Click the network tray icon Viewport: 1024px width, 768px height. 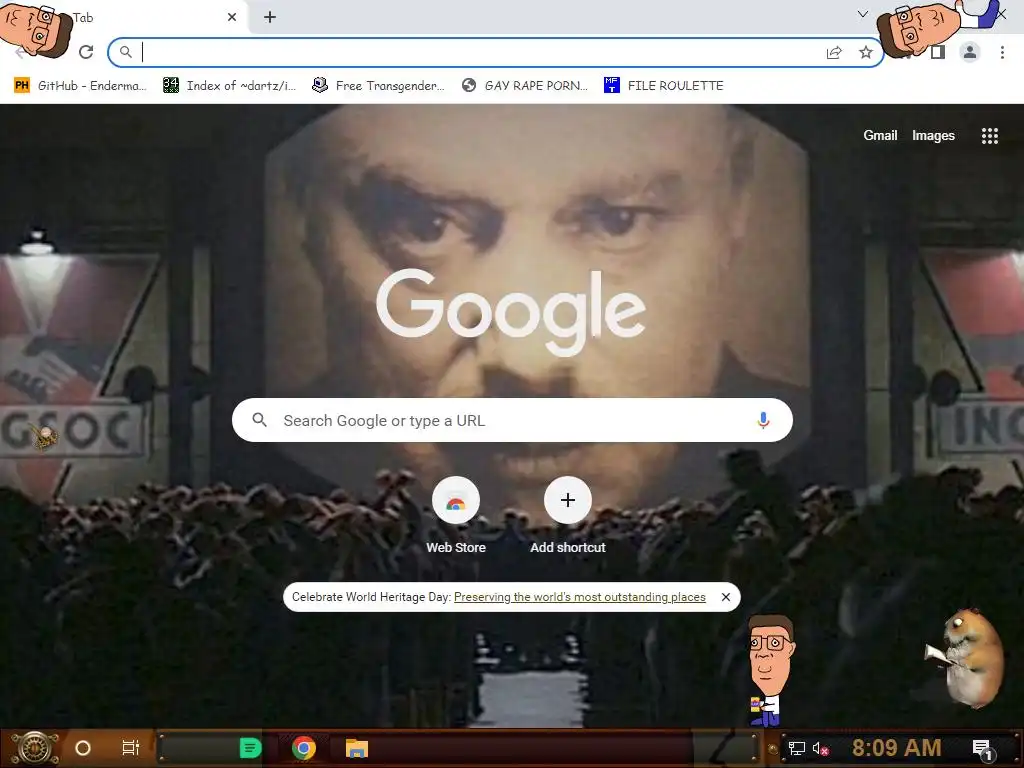797,748
